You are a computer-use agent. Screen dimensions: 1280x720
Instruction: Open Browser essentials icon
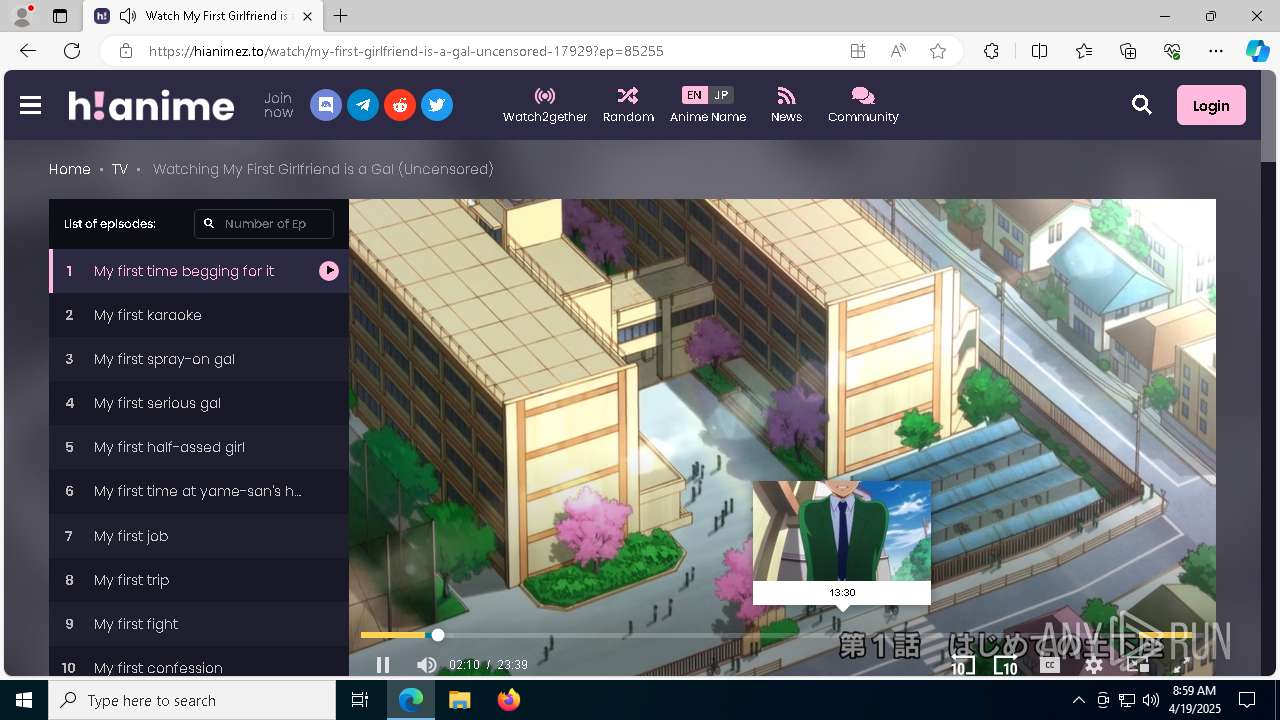pos(1172,51)
